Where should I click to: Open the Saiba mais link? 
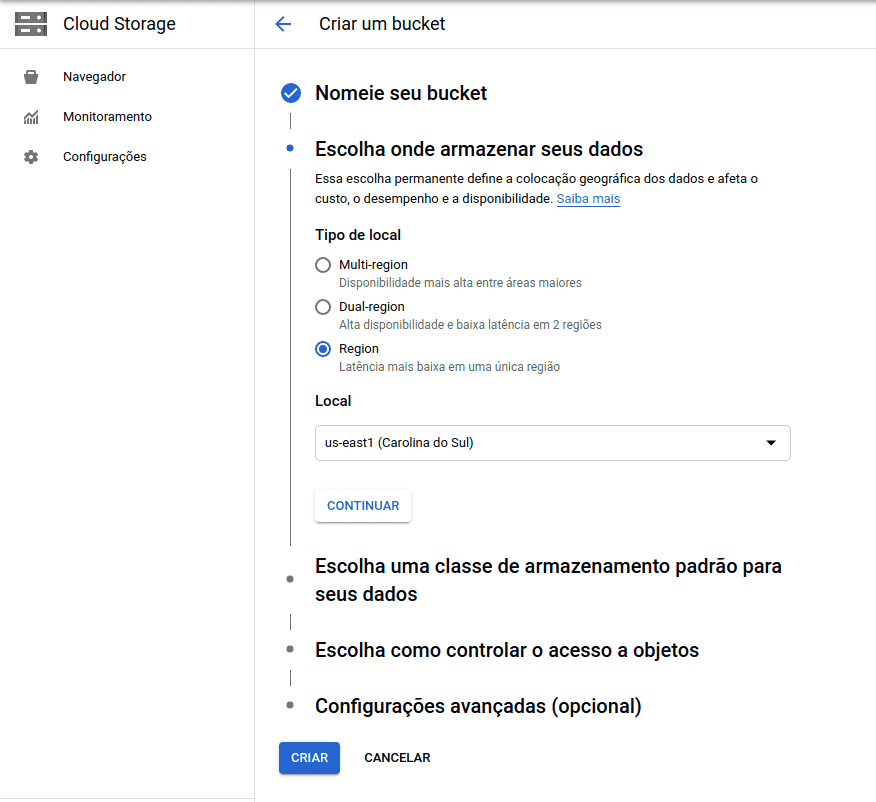click(x=588, y=199)
